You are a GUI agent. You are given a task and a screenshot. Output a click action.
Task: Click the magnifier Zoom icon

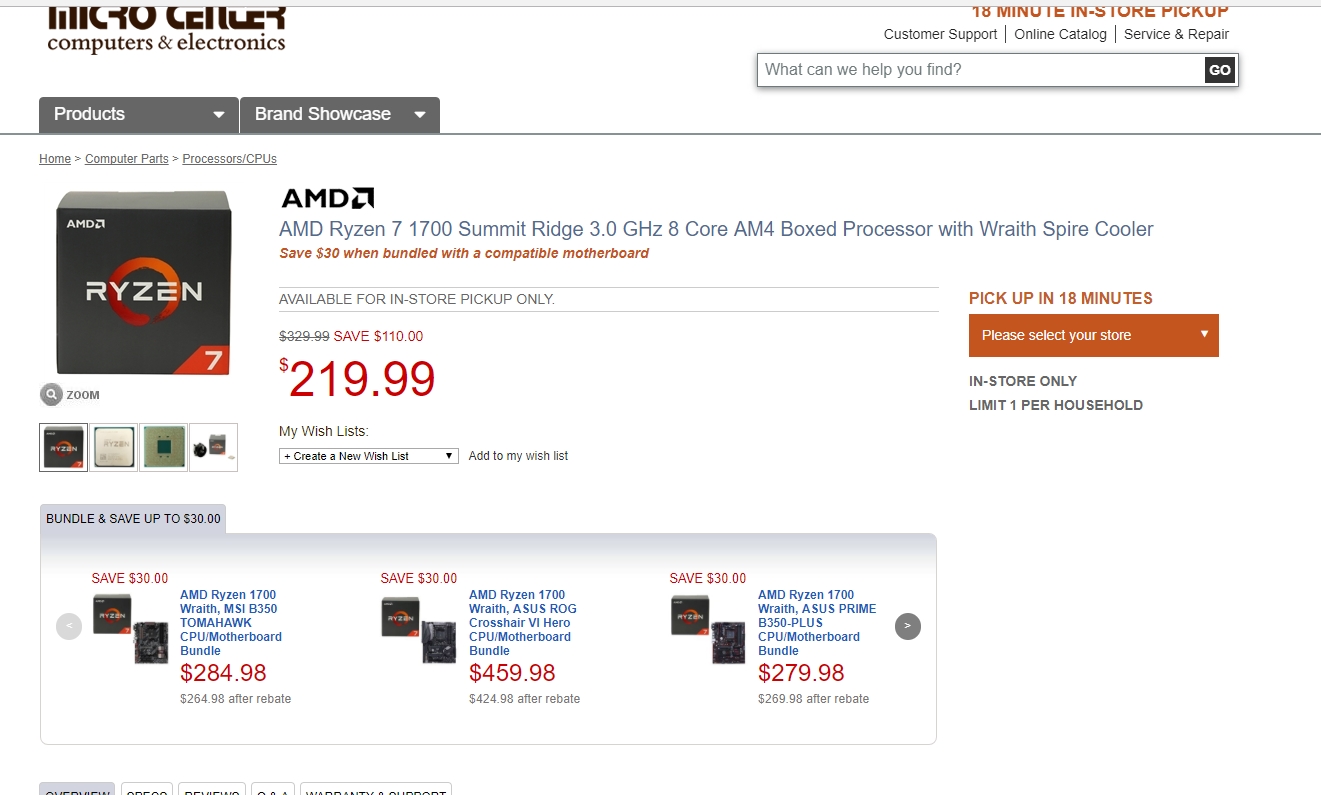[x=51, y=394]
